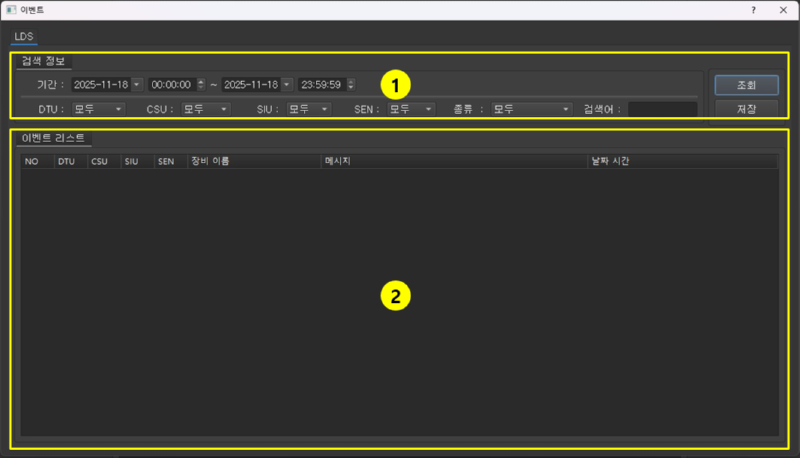Sort by the CSU column header
Screen dimensions: 800x458
(x=104, y=161)
